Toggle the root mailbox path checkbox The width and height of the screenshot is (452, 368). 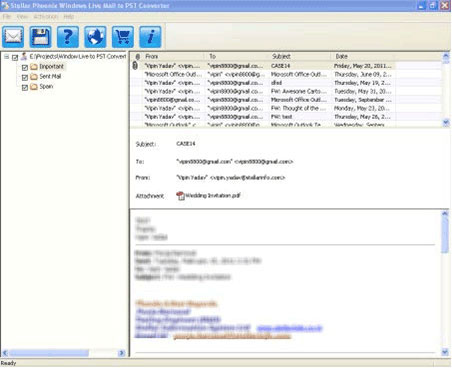(15, 57)
